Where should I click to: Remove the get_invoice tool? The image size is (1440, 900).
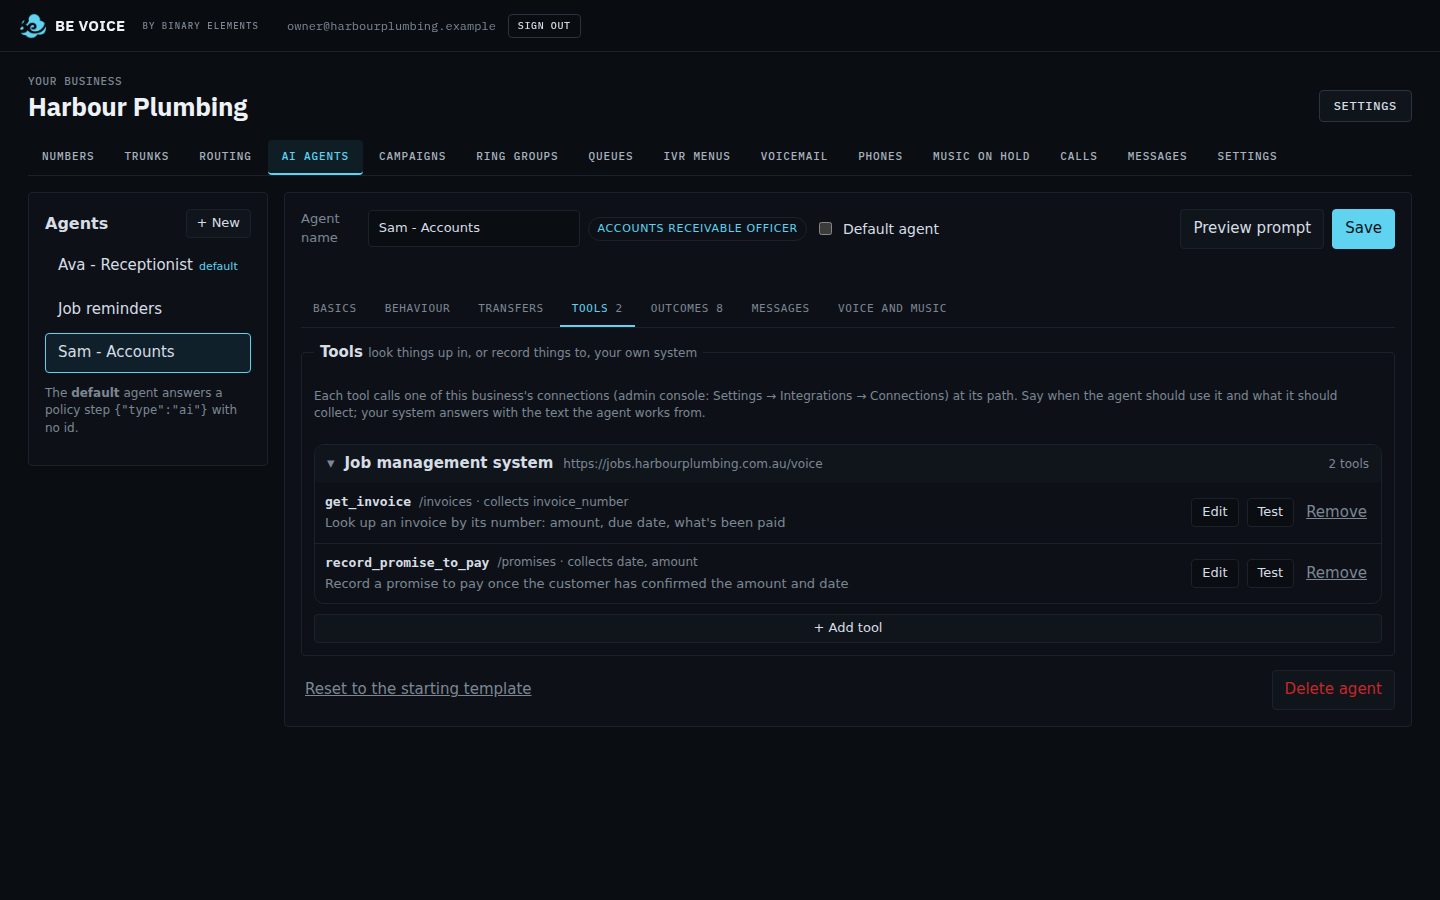click(1336, 512)
